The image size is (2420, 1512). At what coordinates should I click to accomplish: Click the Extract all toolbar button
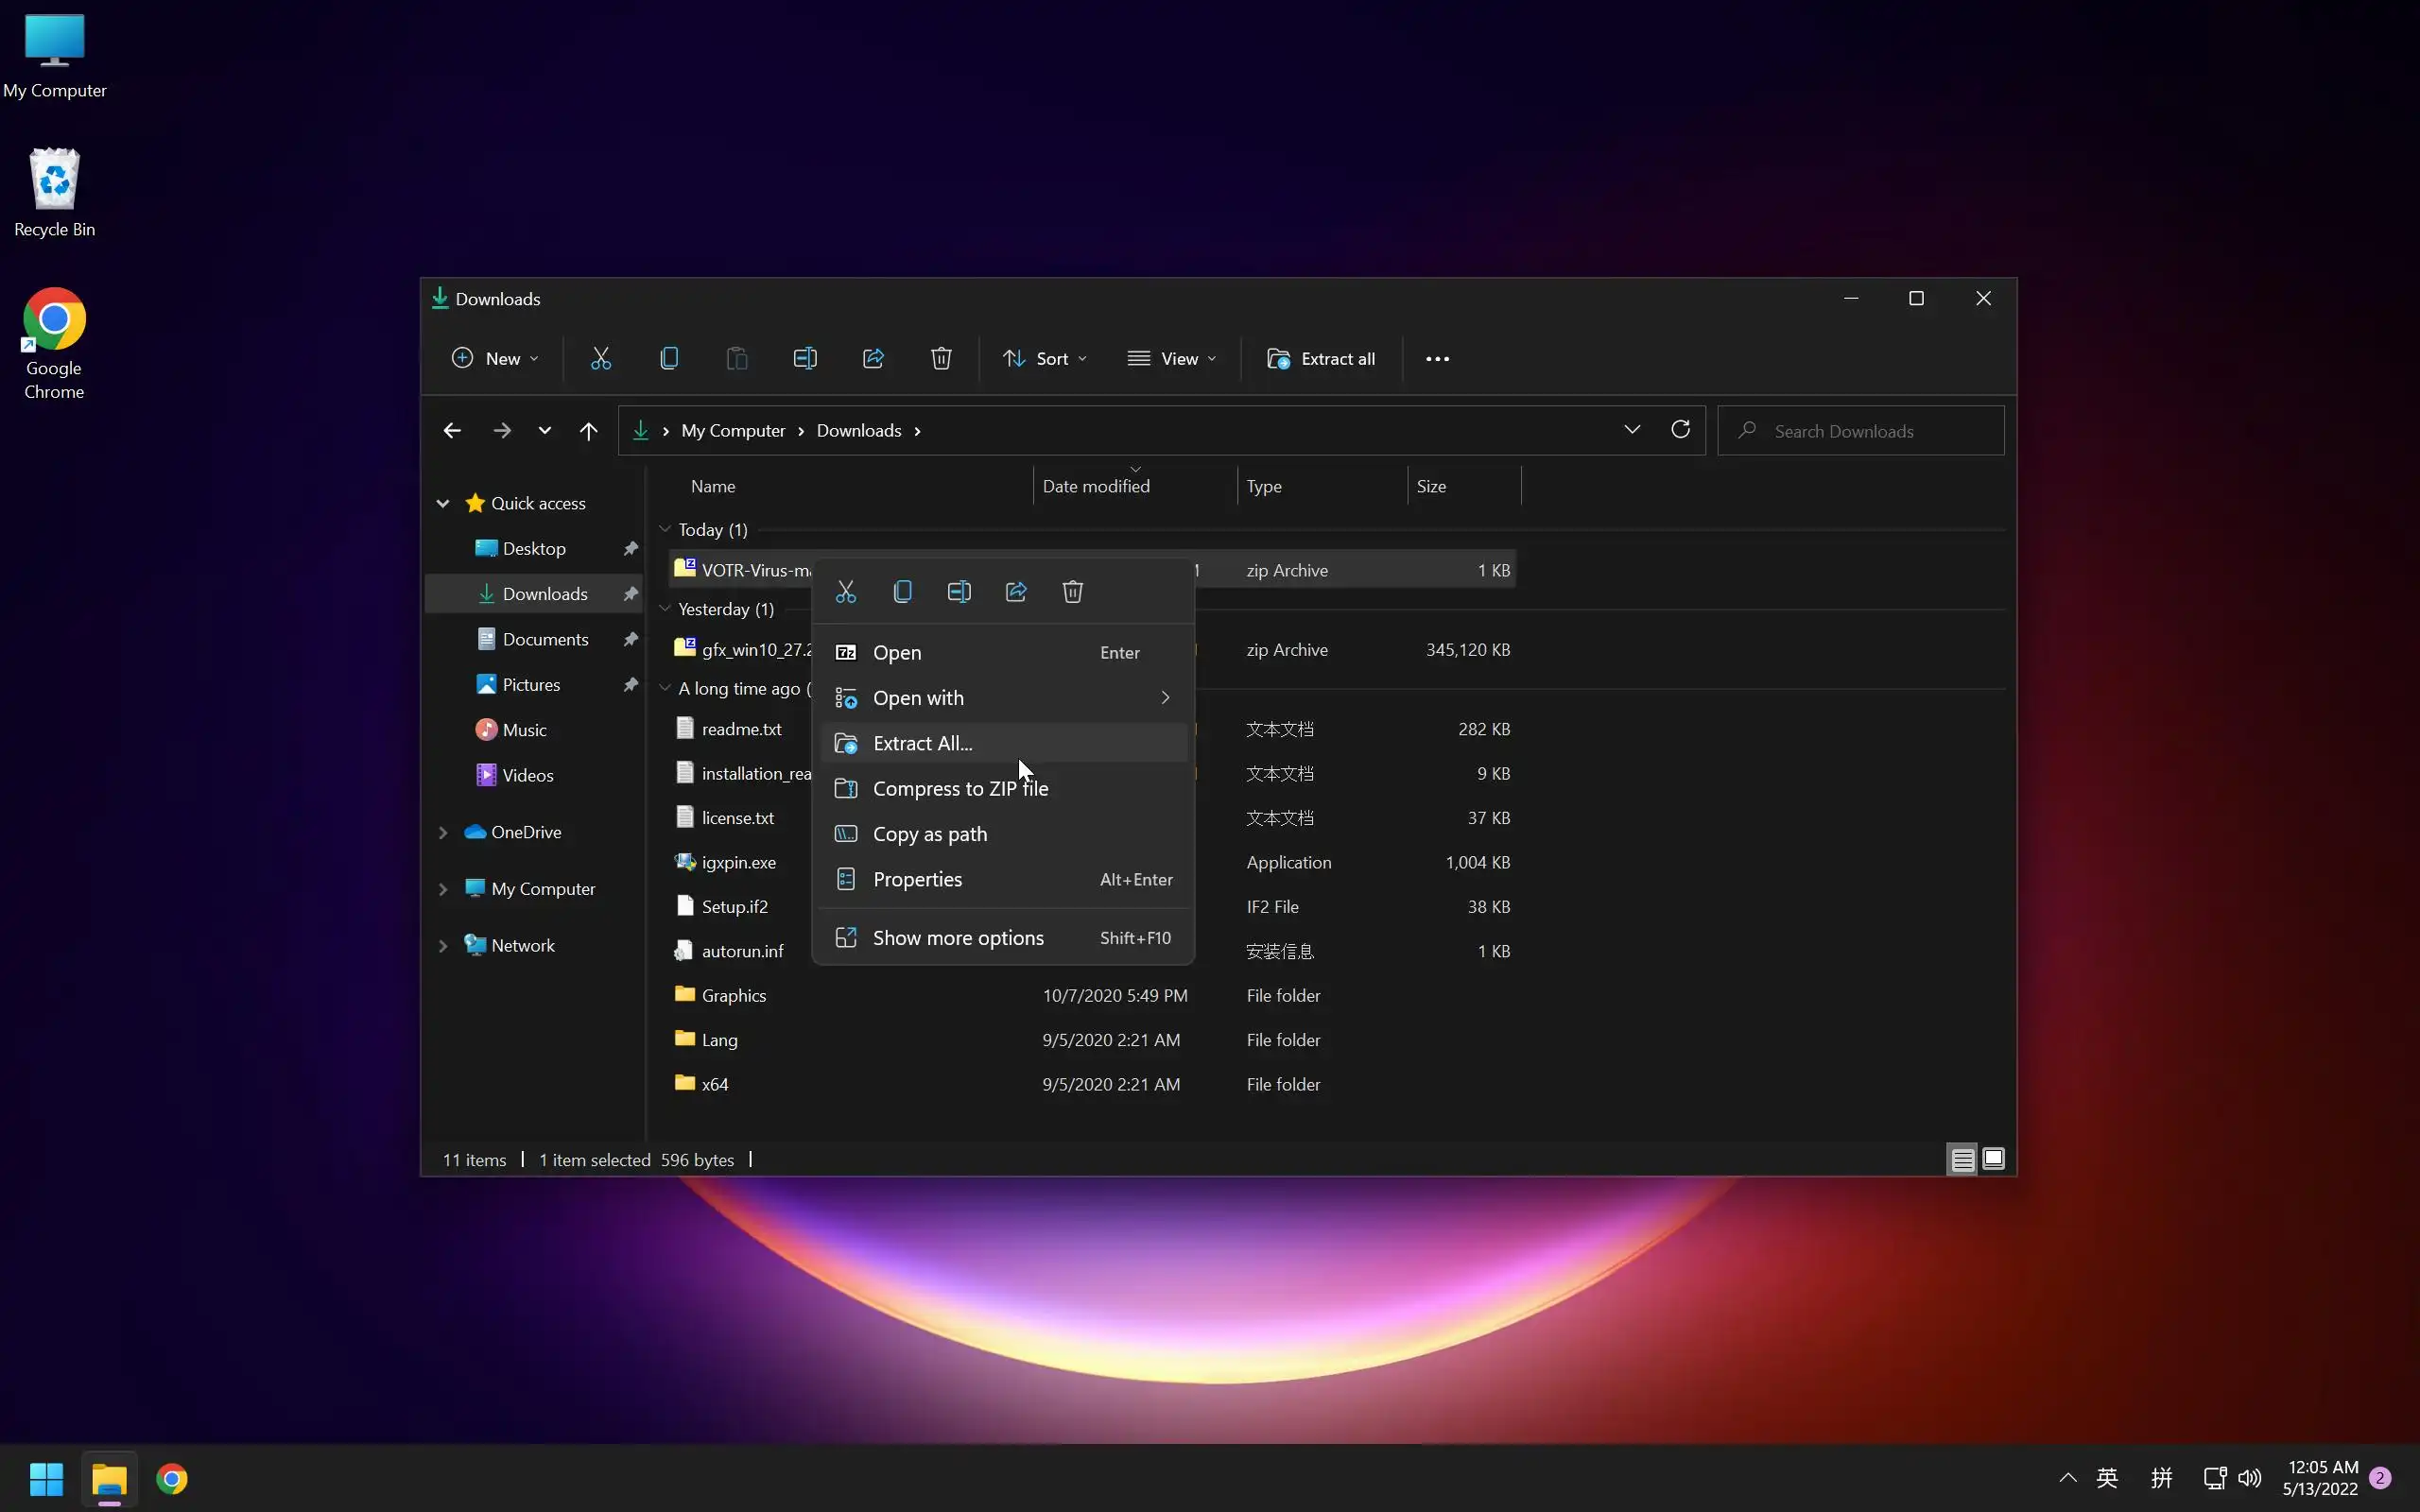point(1321,358)
